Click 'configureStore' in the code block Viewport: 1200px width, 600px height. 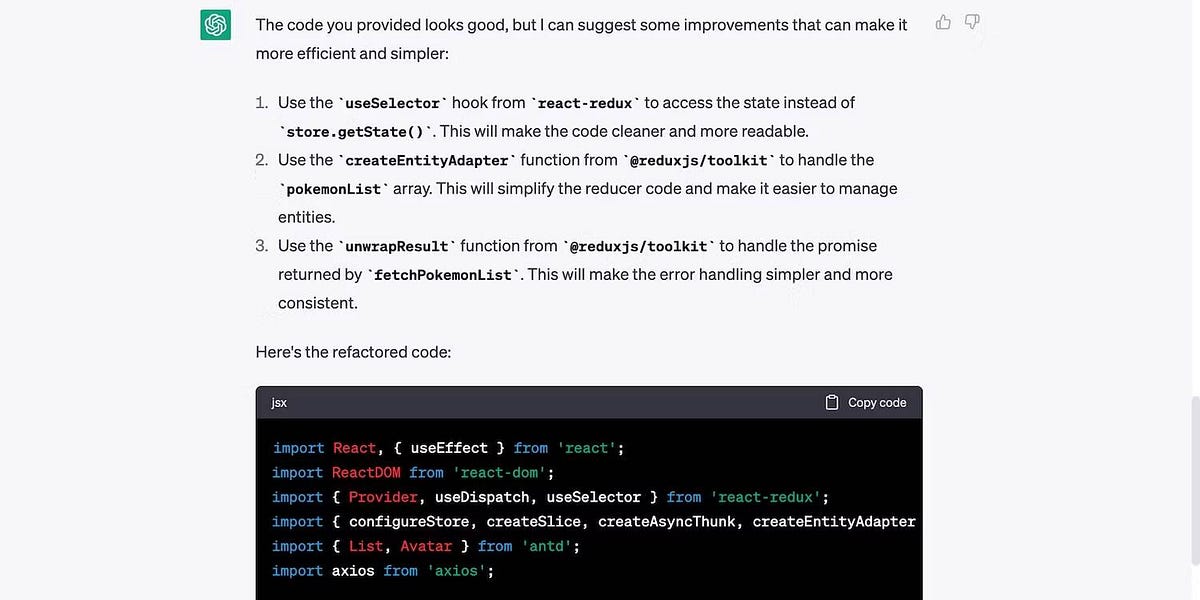[409, 521]
